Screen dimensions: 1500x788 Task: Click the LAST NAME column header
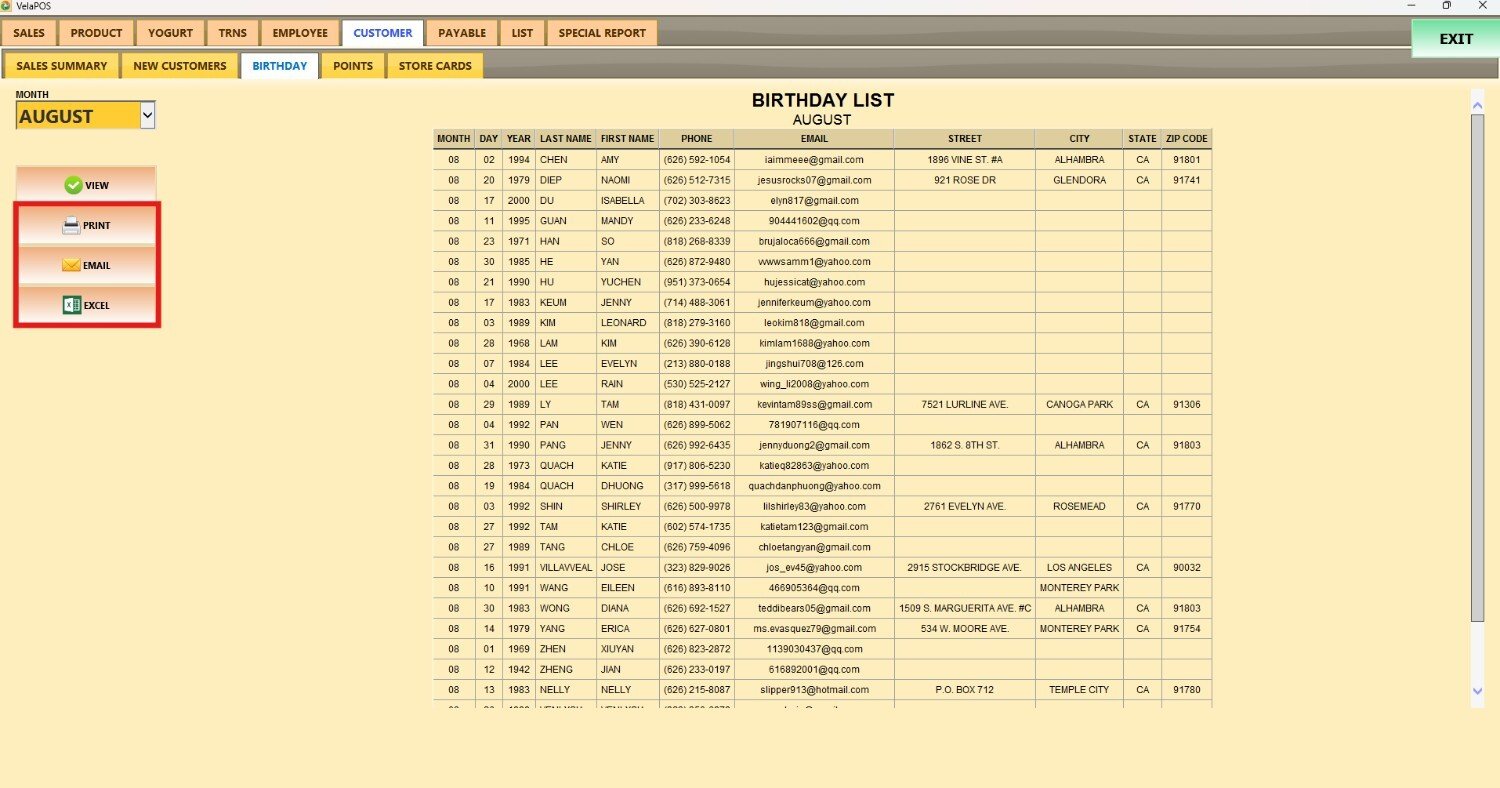[x=565, y=139]
